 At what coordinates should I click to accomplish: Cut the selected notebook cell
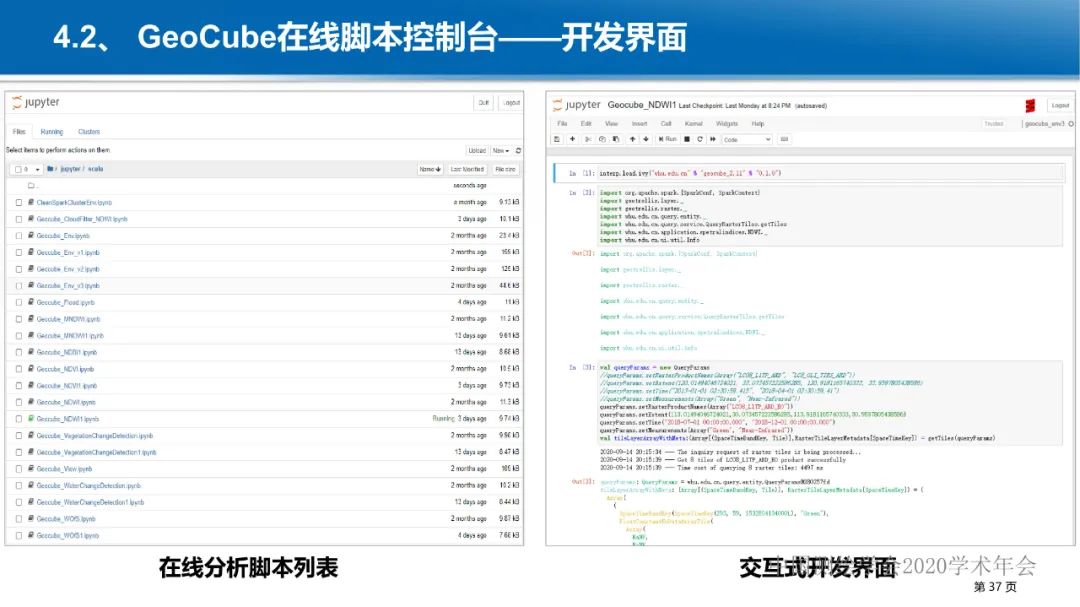(x=588, y=139)
